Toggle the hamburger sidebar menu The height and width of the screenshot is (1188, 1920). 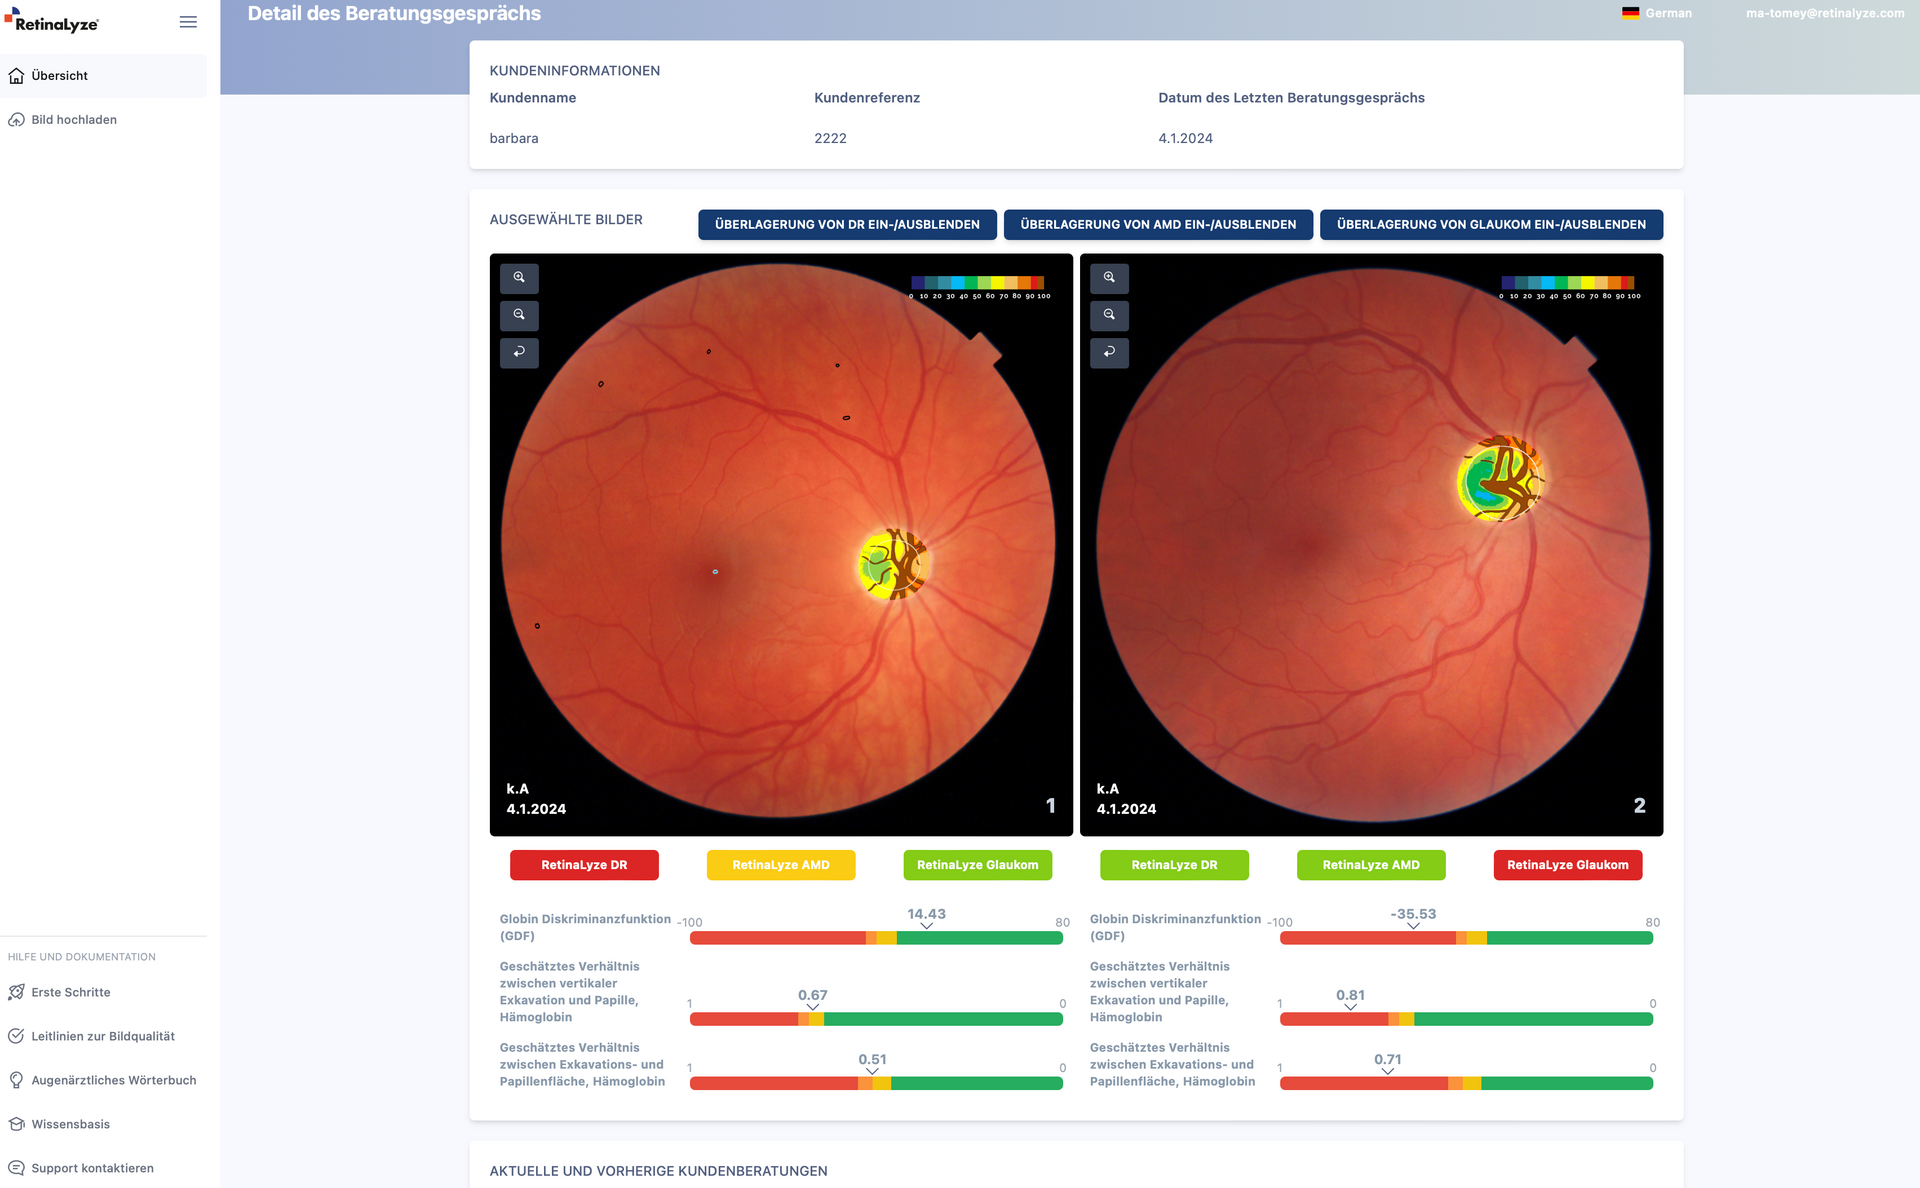188,22
